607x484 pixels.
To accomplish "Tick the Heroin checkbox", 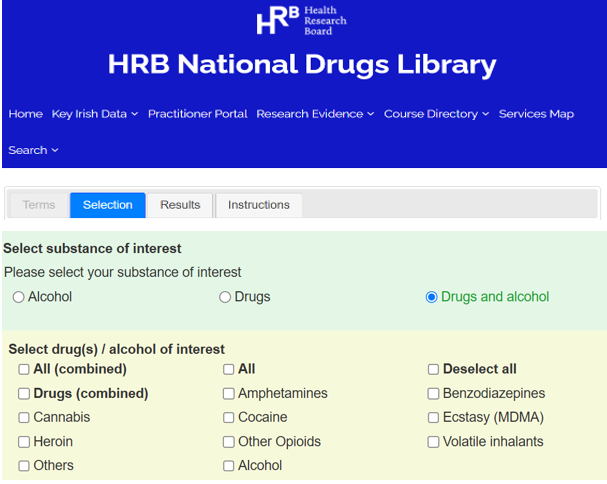I will [24, 442].
